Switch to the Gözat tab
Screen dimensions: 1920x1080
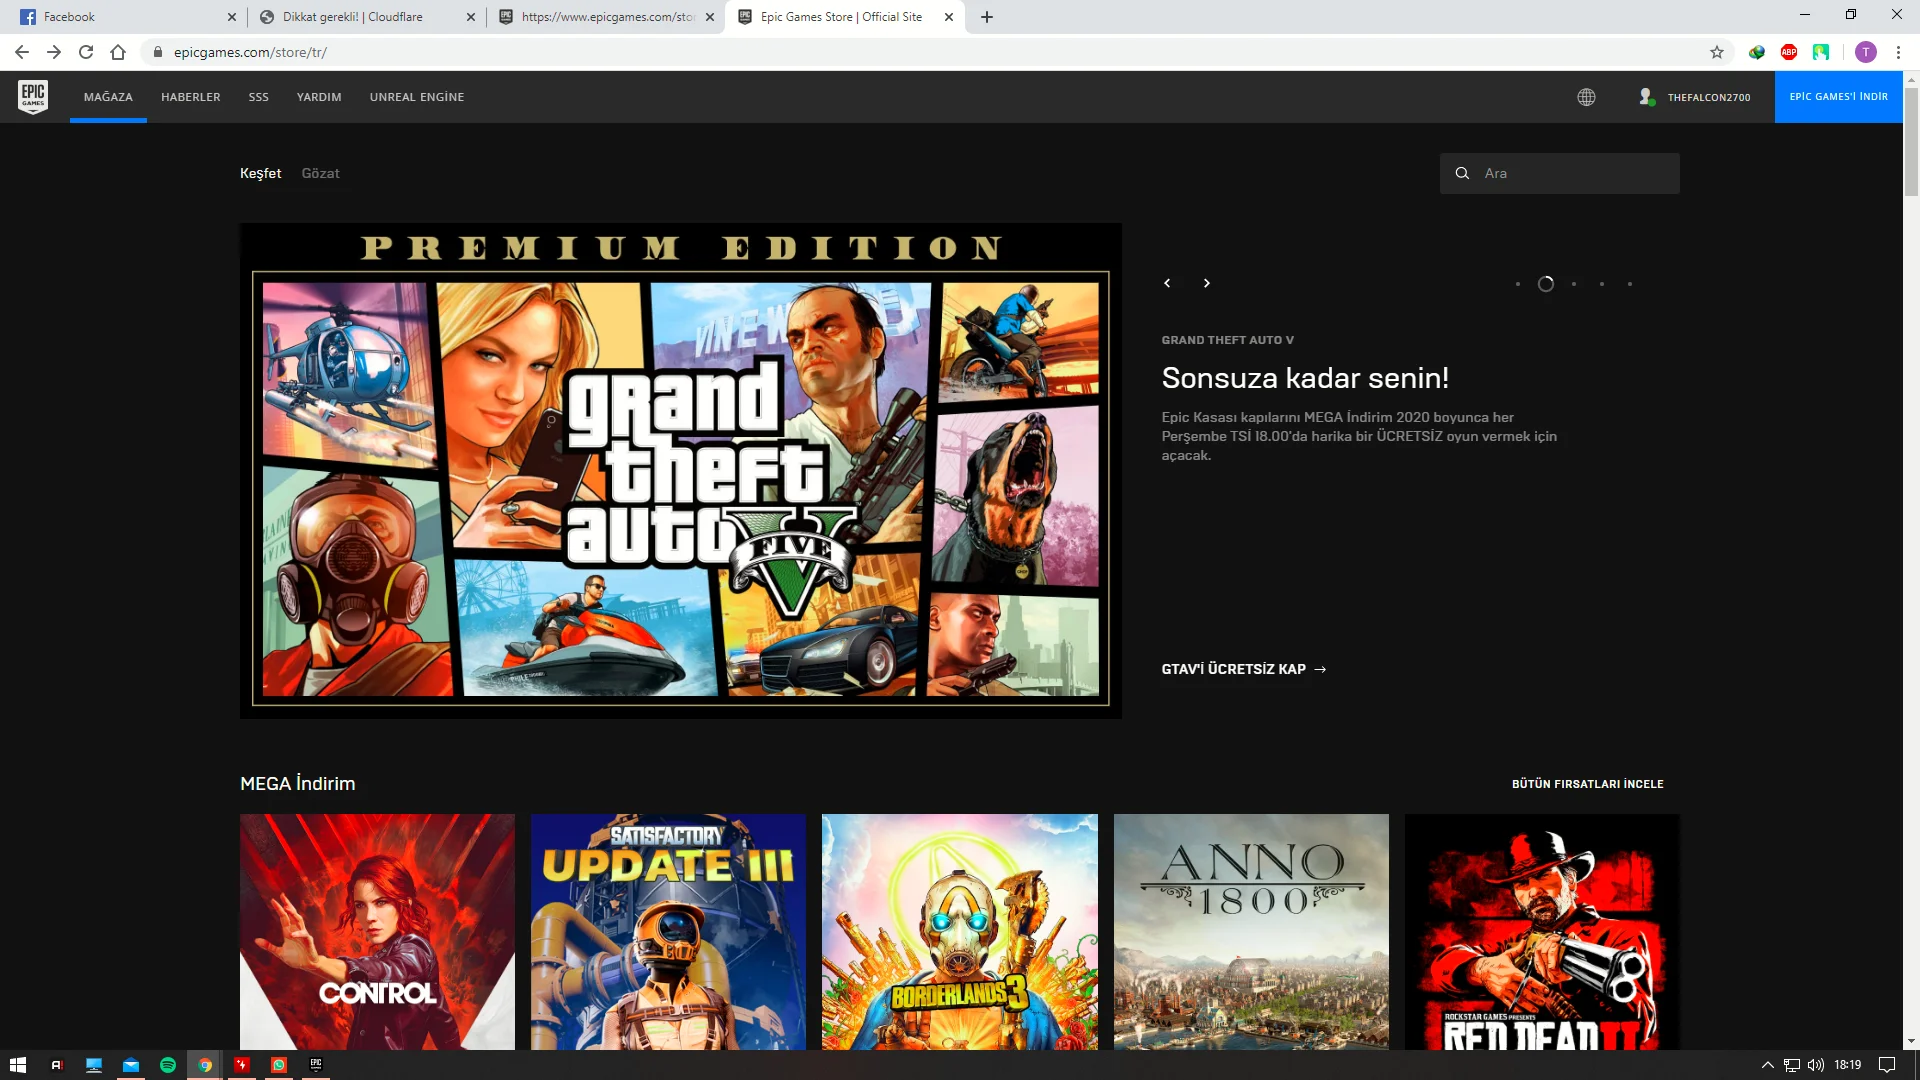(320, 173)
